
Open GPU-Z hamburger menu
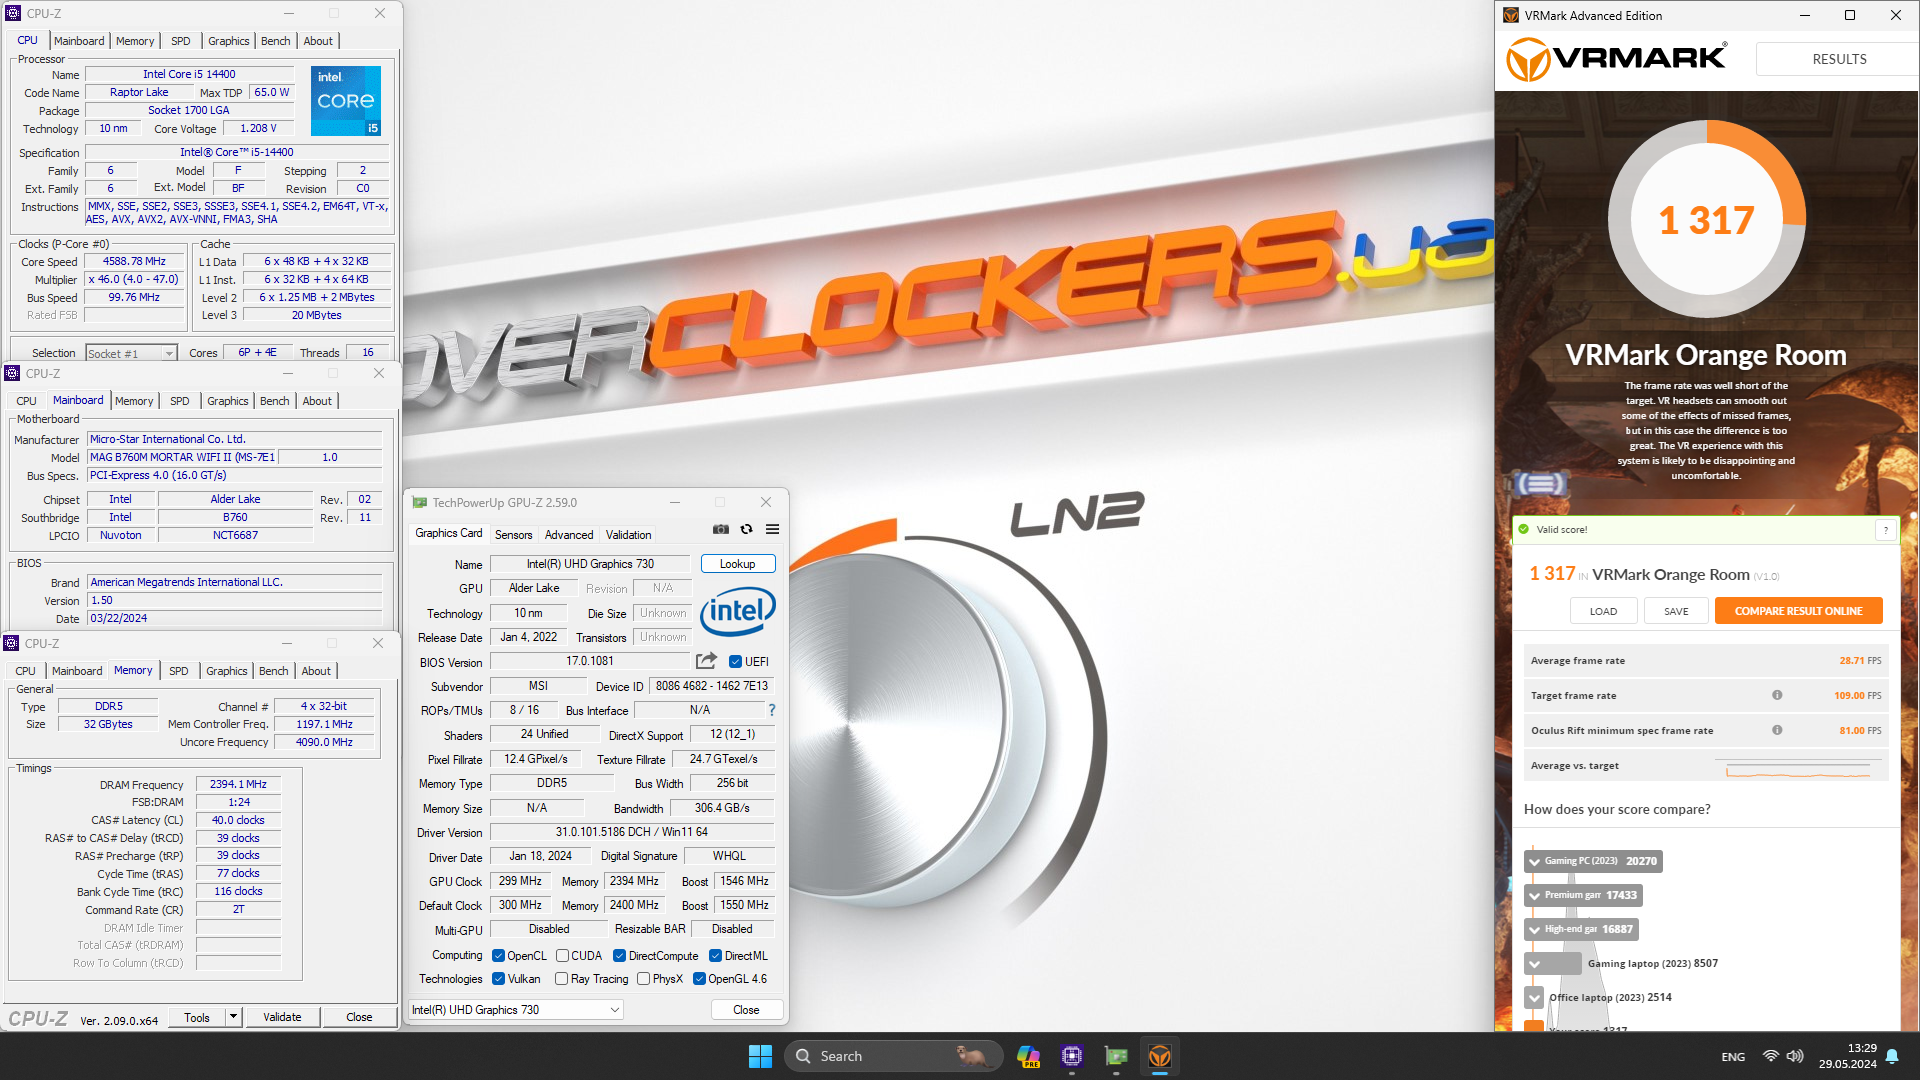click(x=772, y=529)
